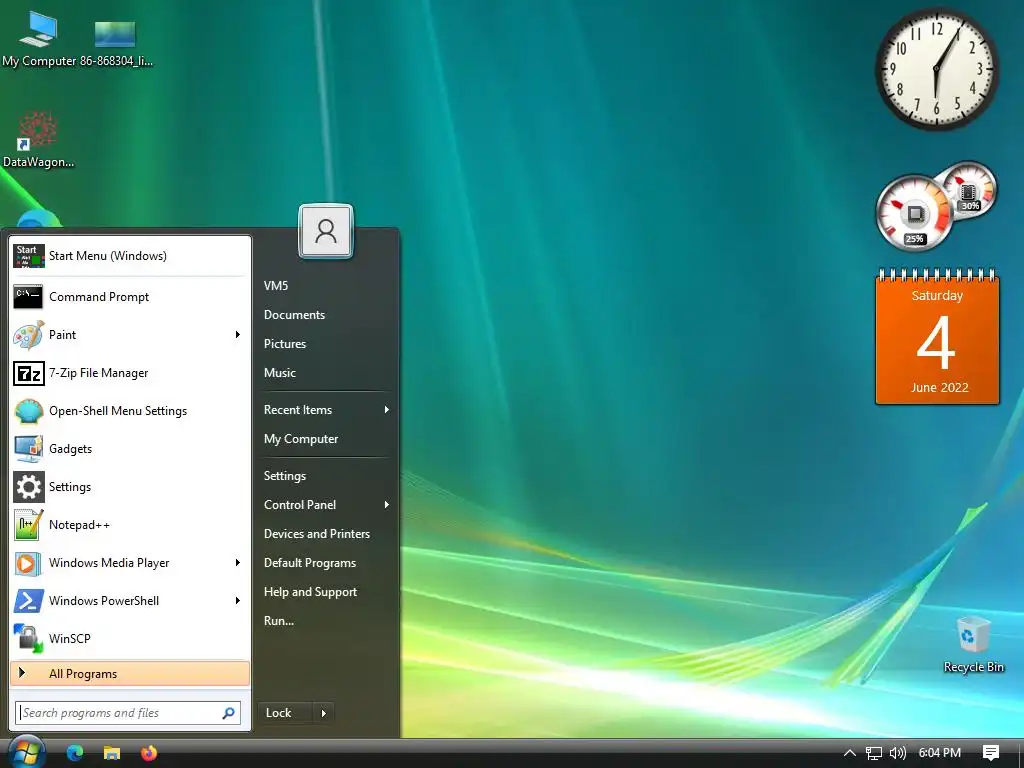
Task: Open the Paint palette icon
Action: click(x=29, y=335)
